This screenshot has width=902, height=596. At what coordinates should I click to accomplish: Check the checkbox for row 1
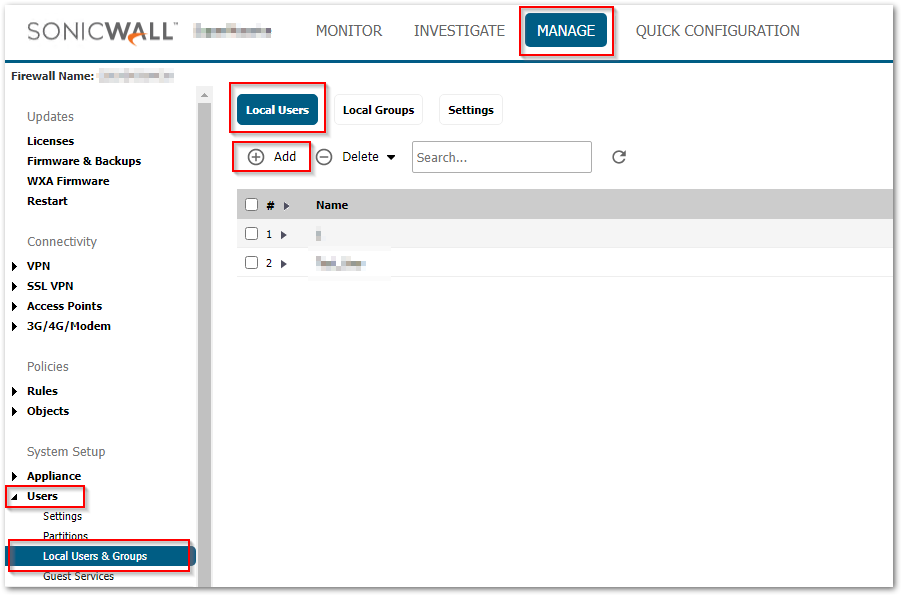click(x=252, y=234)
